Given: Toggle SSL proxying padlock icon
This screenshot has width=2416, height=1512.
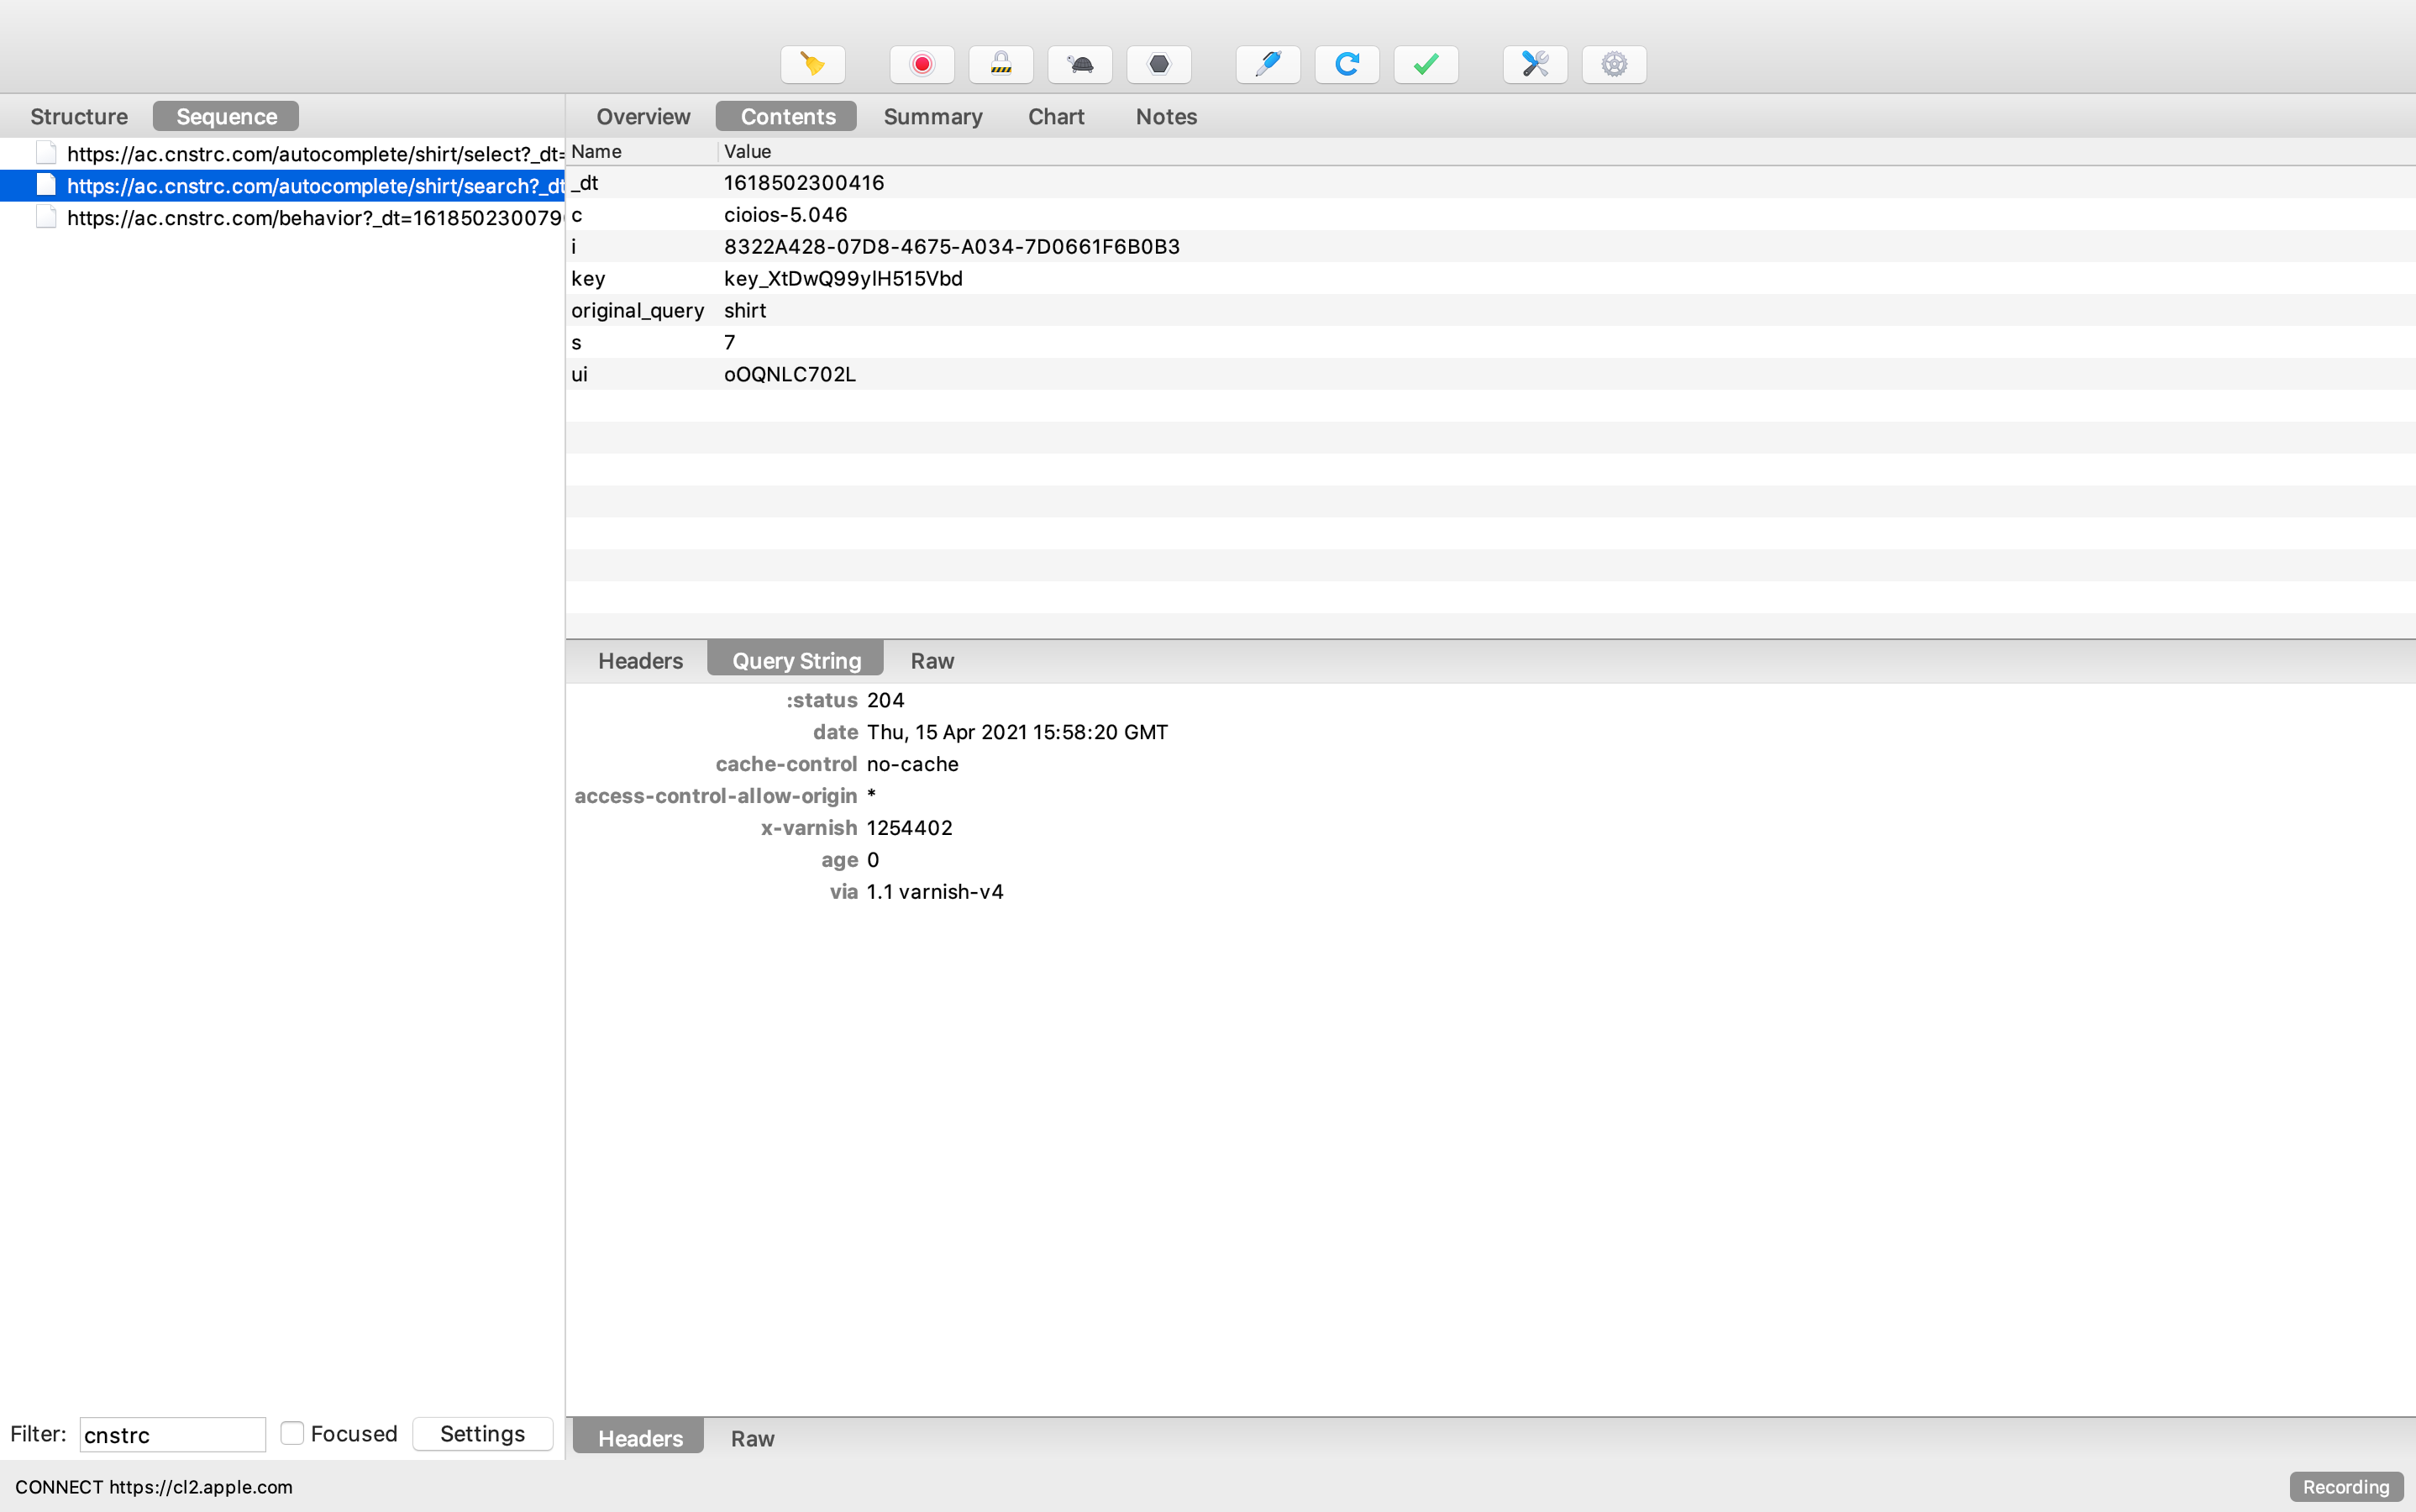Looking at the screenshot, I should click(1000, 65).
